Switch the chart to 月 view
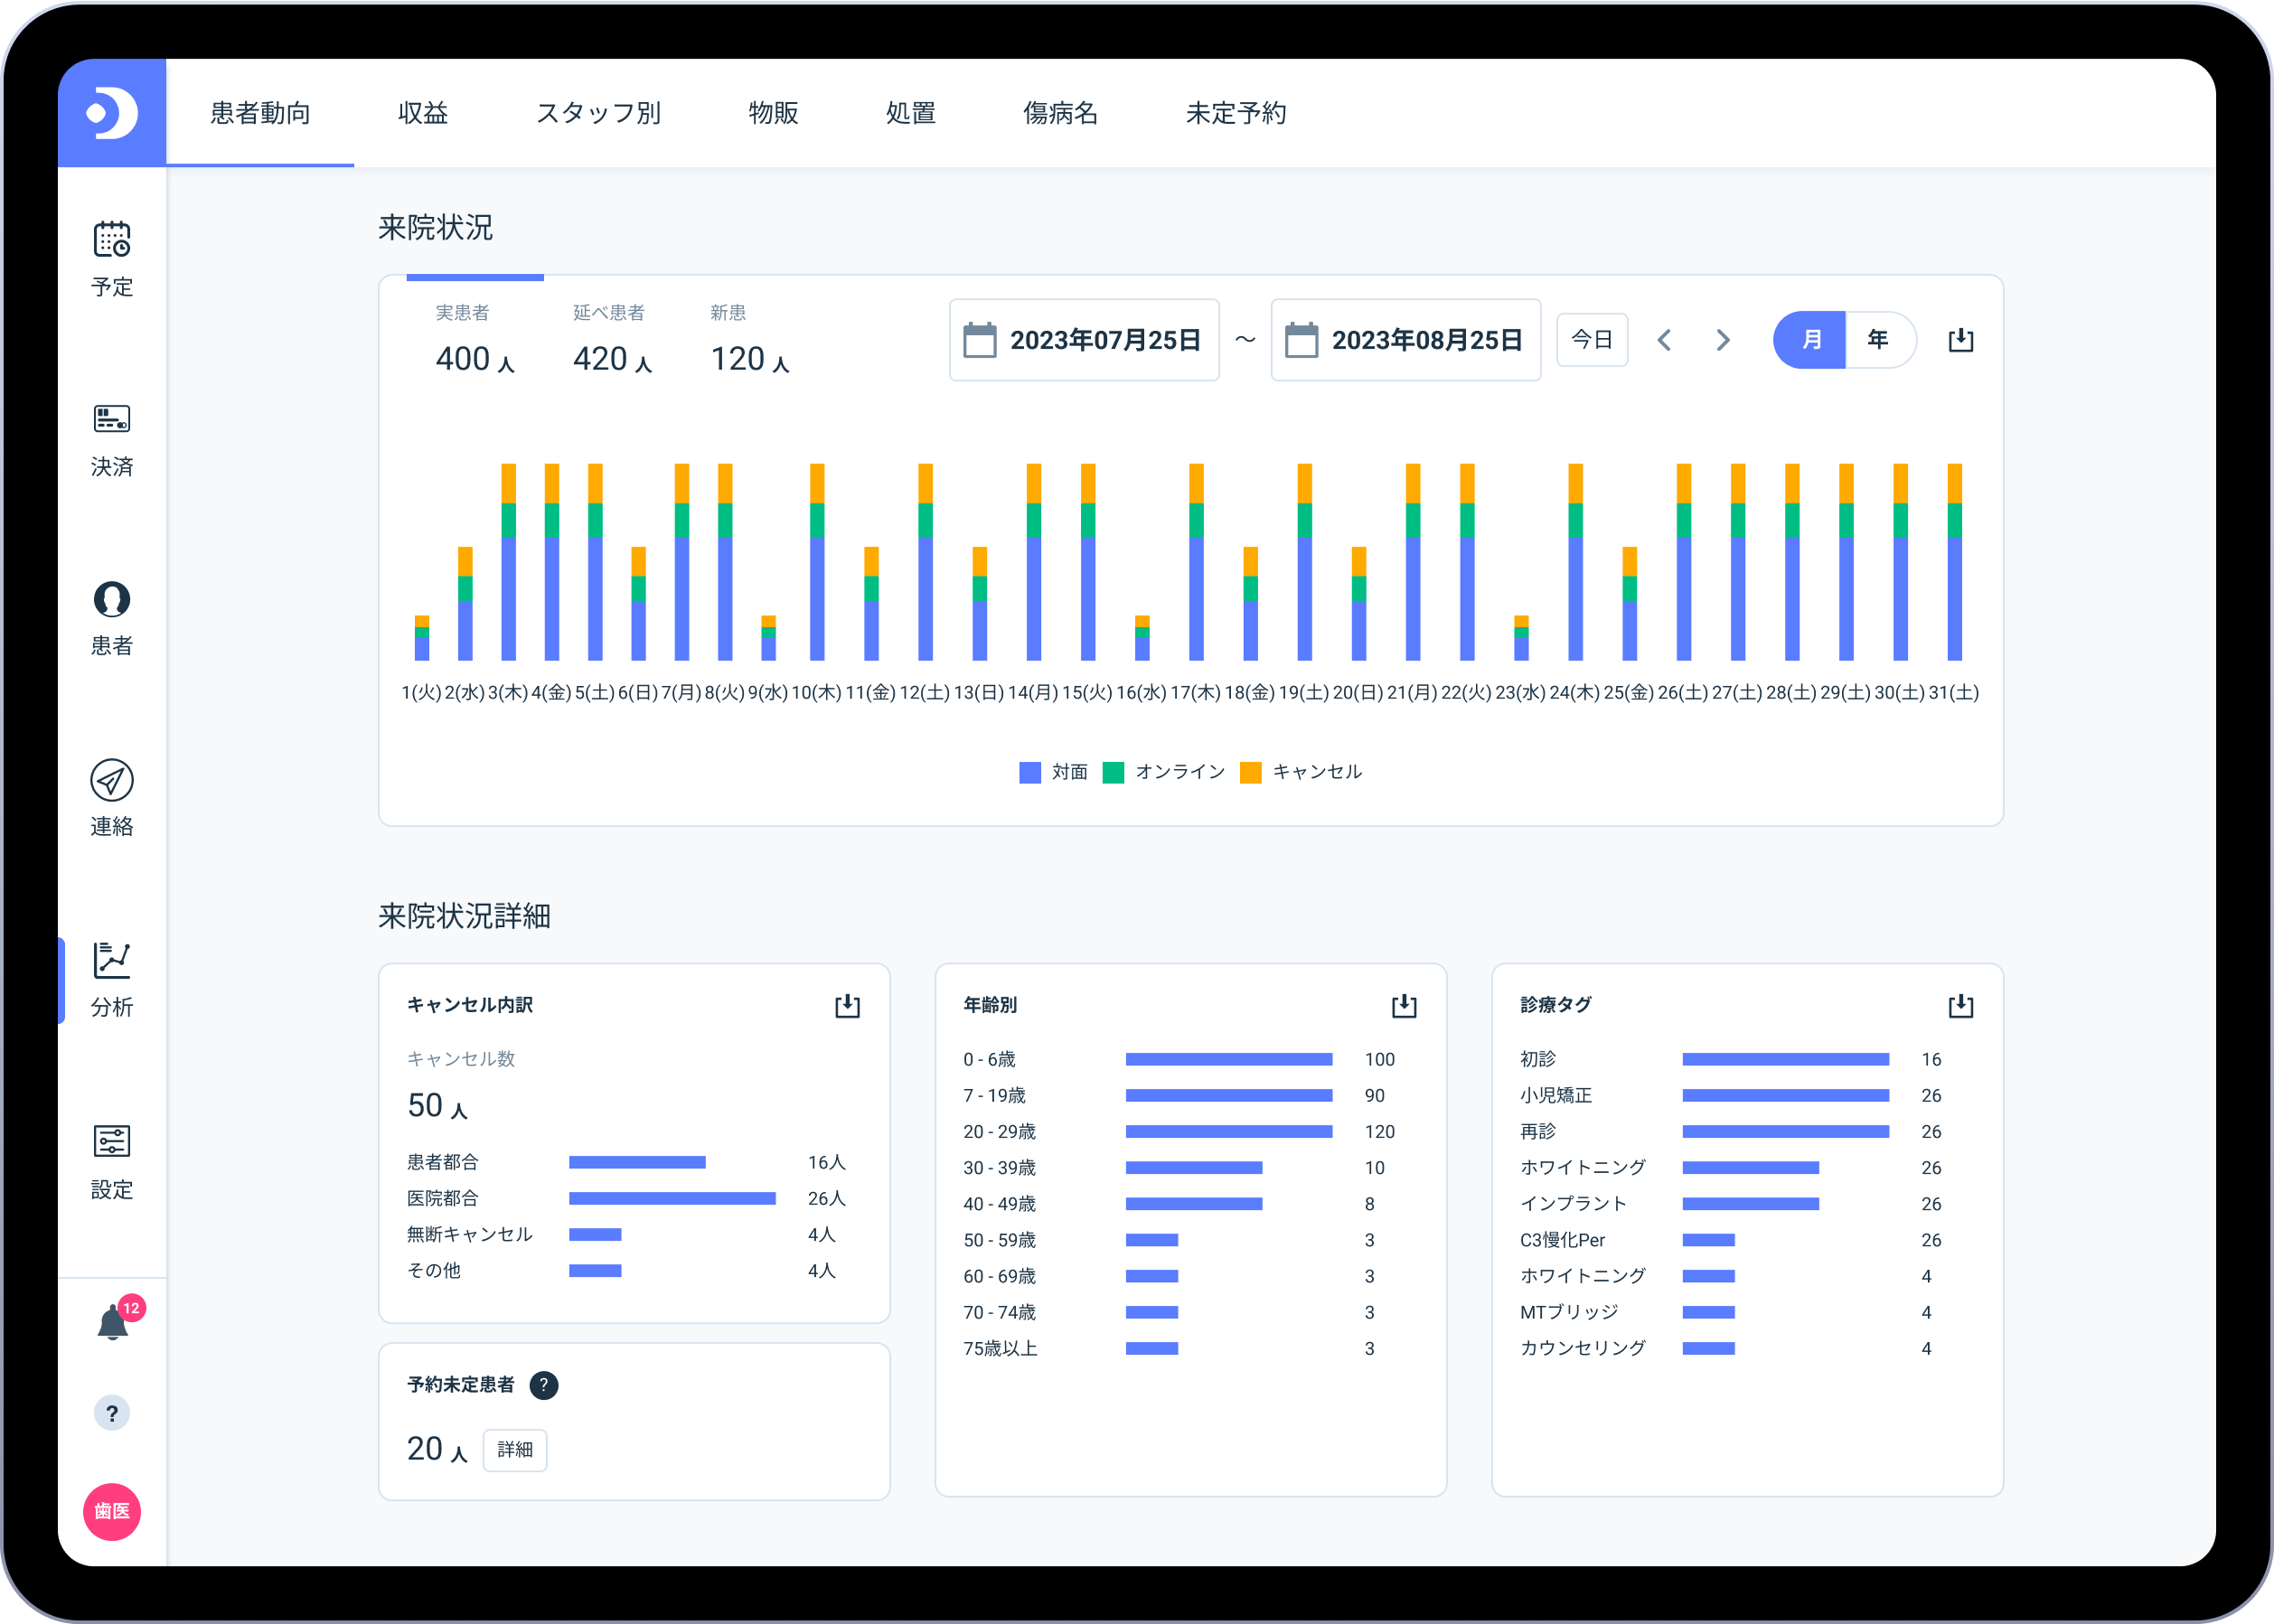 [1810, 340]
